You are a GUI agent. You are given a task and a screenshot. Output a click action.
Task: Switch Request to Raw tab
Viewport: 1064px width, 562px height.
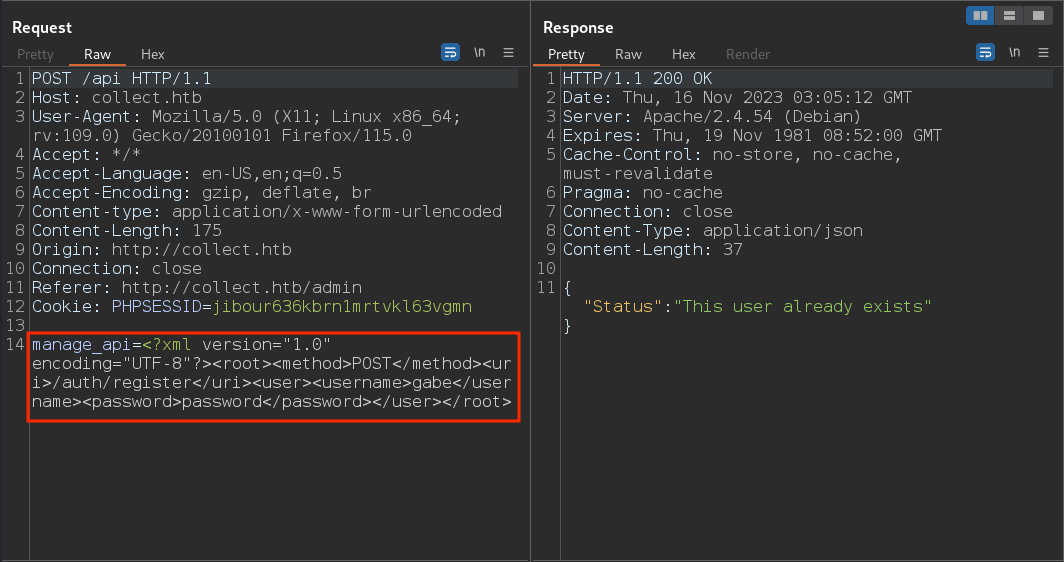pos(97,54)
